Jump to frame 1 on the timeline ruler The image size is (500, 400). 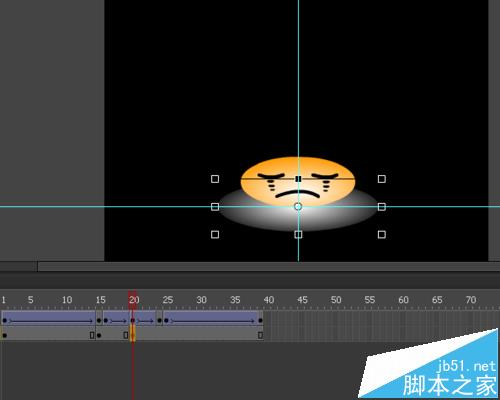pos(3,299)
